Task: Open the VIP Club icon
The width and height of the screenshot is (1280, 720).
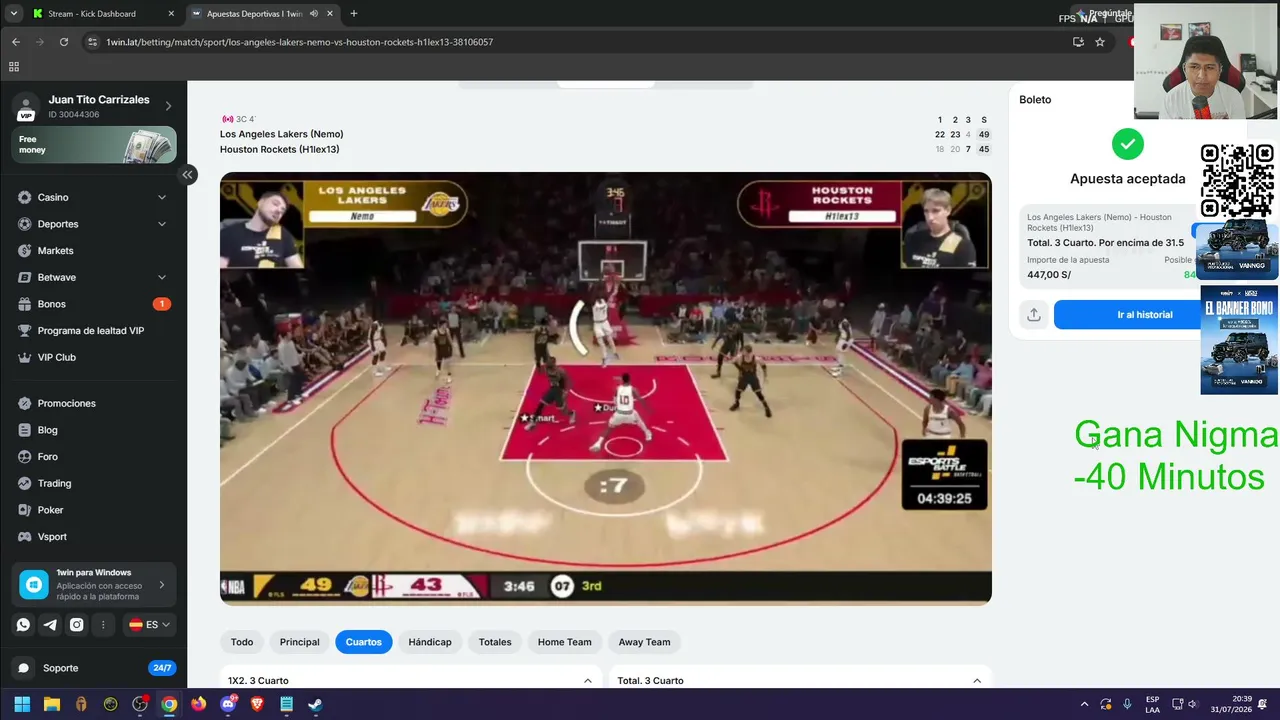Action: point(25,357)
